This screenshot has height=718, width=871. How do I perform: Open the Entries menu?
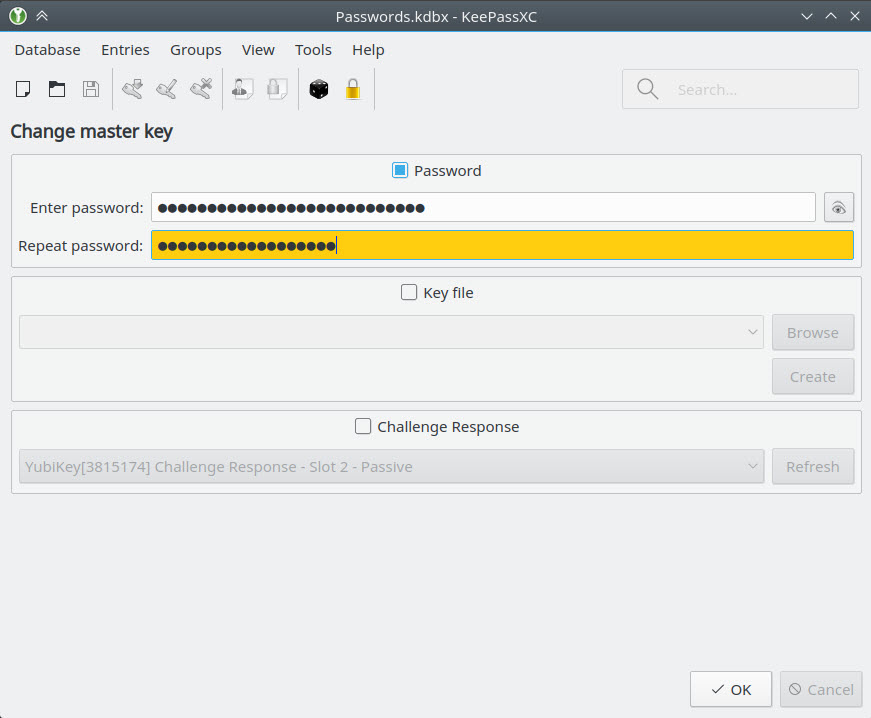click(125, 50)
